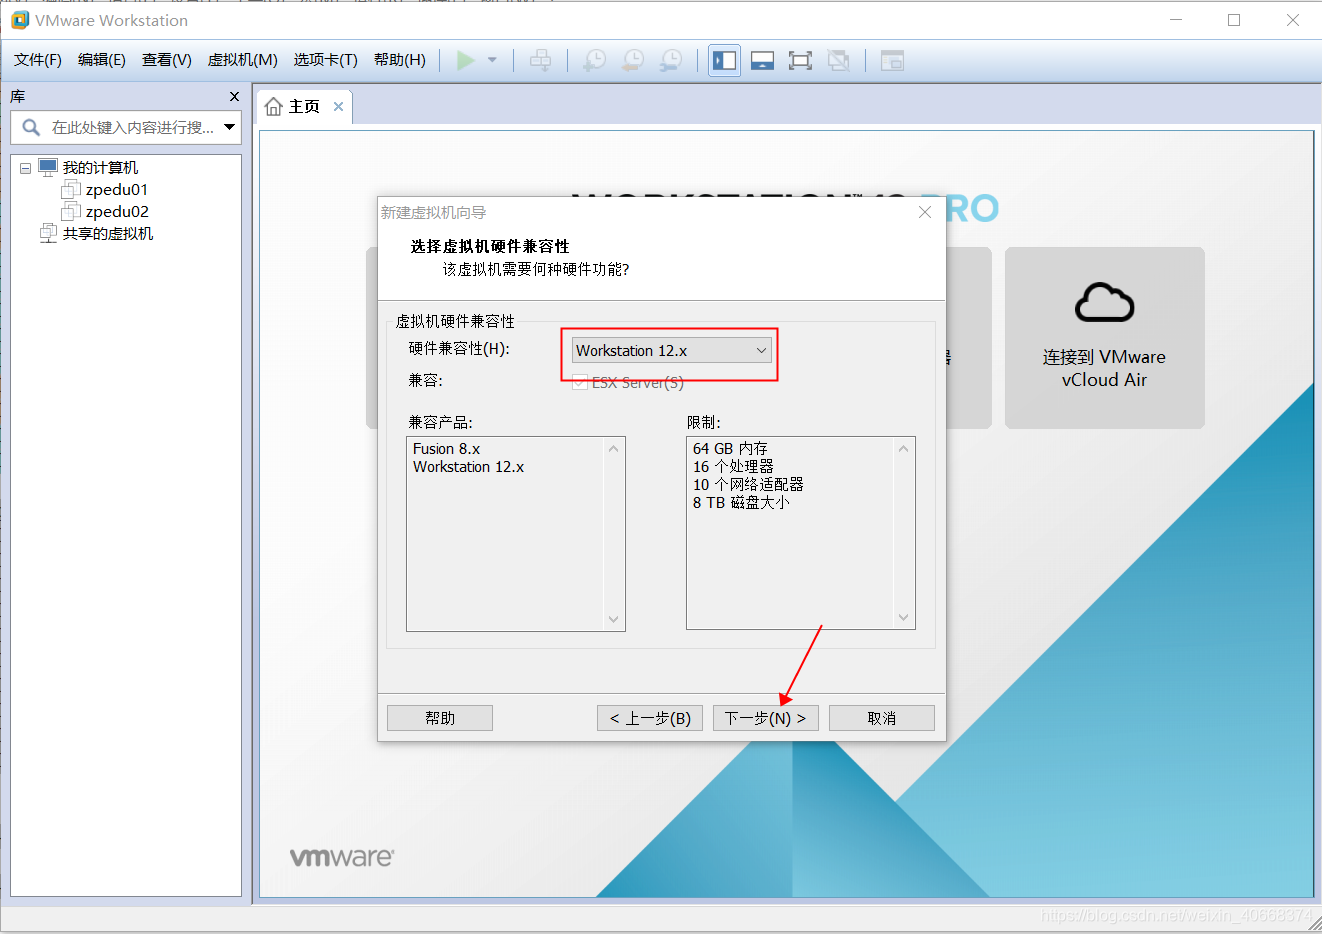Open the 编辑(E) menu

point(102,60)
